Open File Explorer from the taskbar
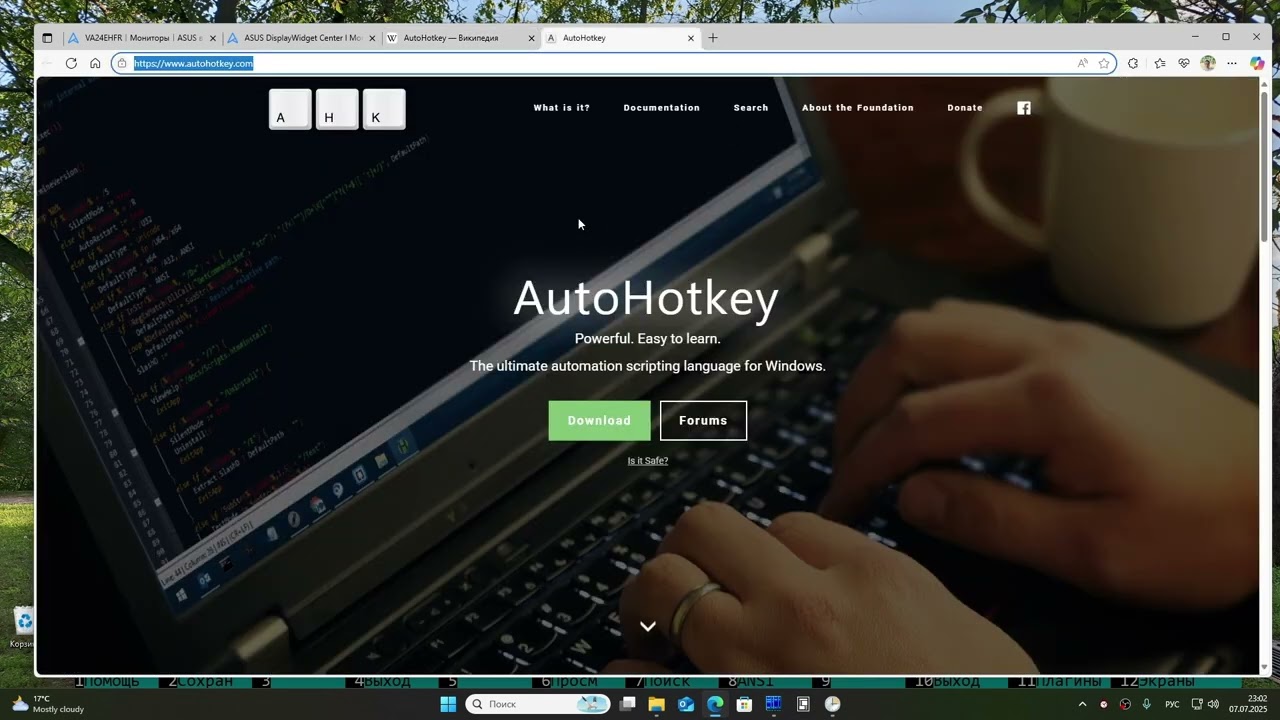This screenshot has height=720, width=1280. tap(657, 704)
